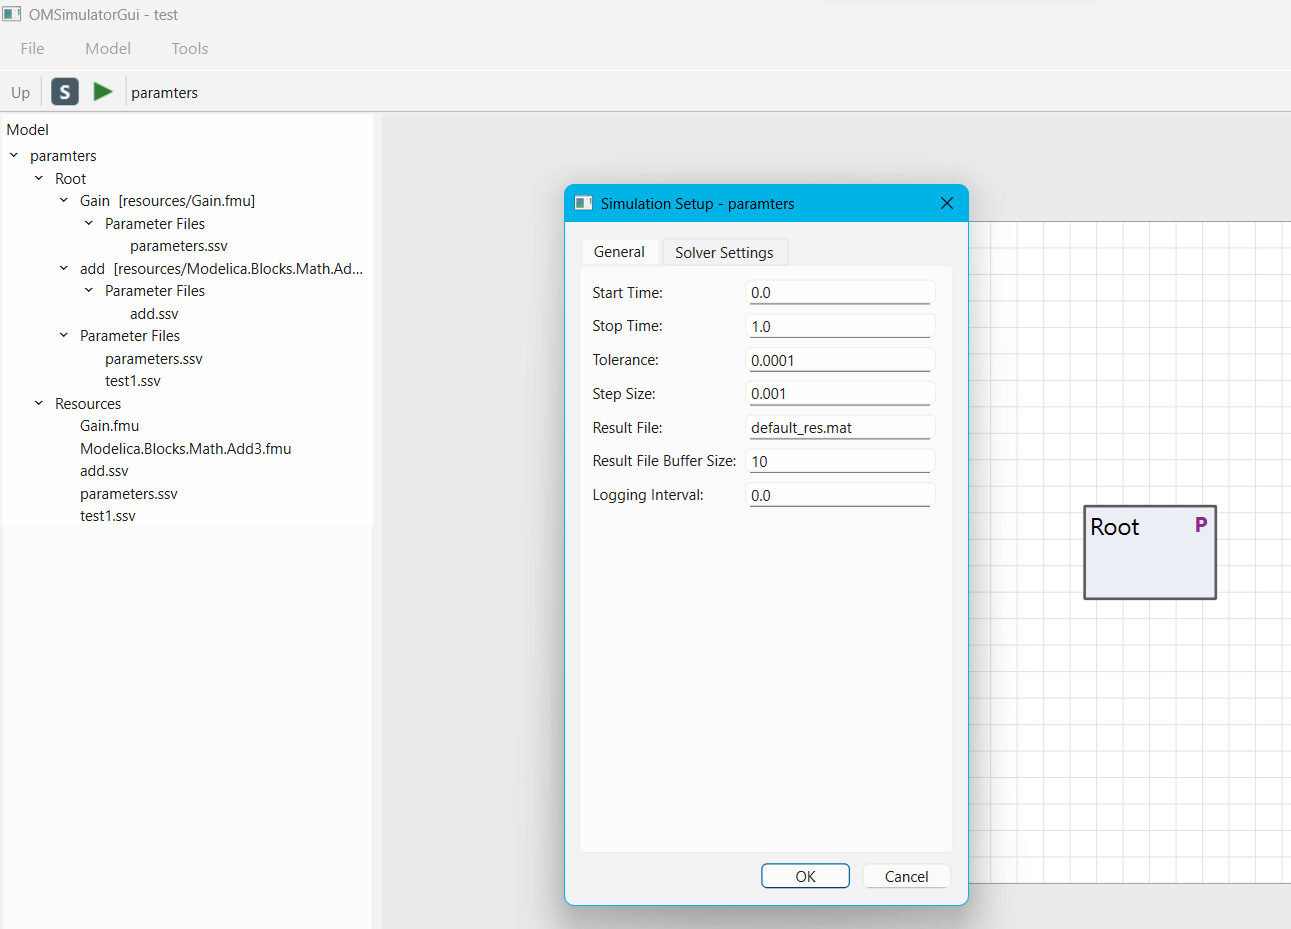Select the Root block on canvas
Screen dimensions: 1291x929
point(1150,552)
